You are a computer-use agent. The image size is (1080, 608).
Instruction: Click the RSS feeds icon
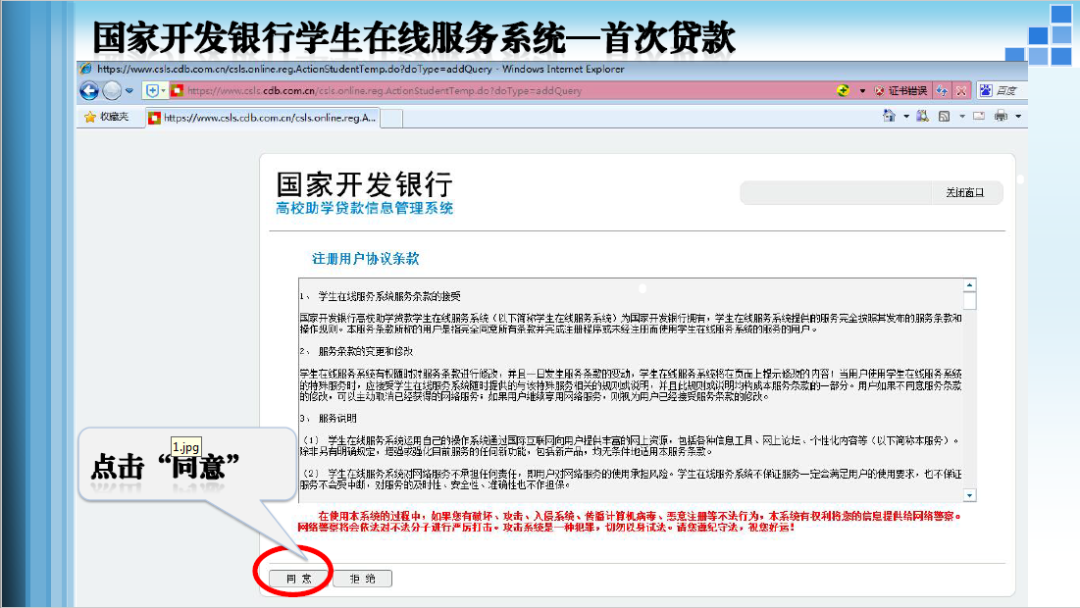(944, 116)
